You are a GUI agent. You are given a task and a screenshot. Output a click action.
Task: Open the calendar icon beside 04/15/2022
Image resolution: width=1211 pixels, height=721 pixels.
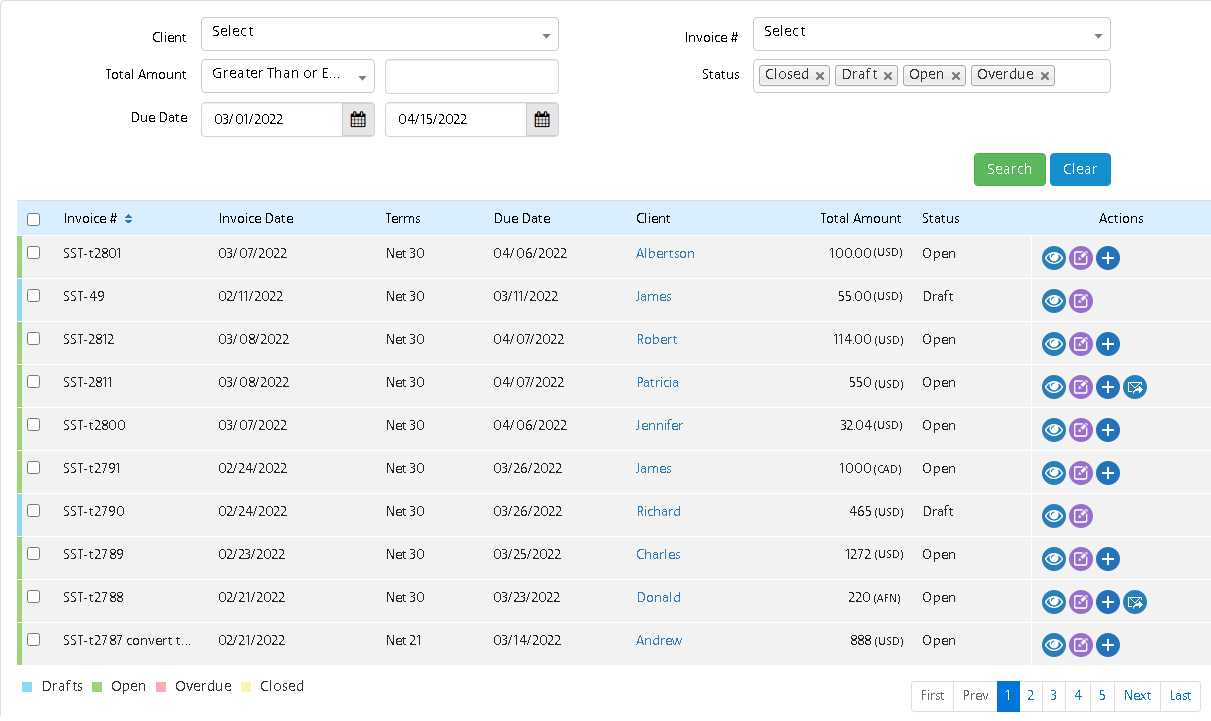coord(542,119)
